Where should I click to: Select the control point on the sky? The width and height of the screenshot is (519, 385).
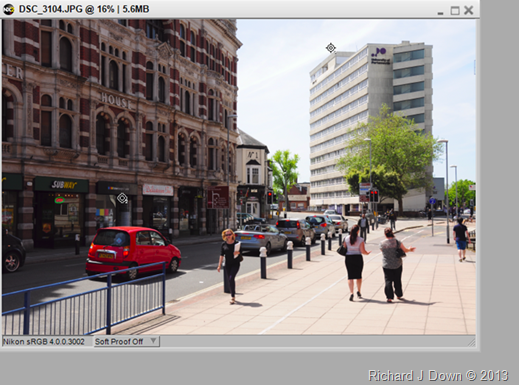tap(330, 48)
